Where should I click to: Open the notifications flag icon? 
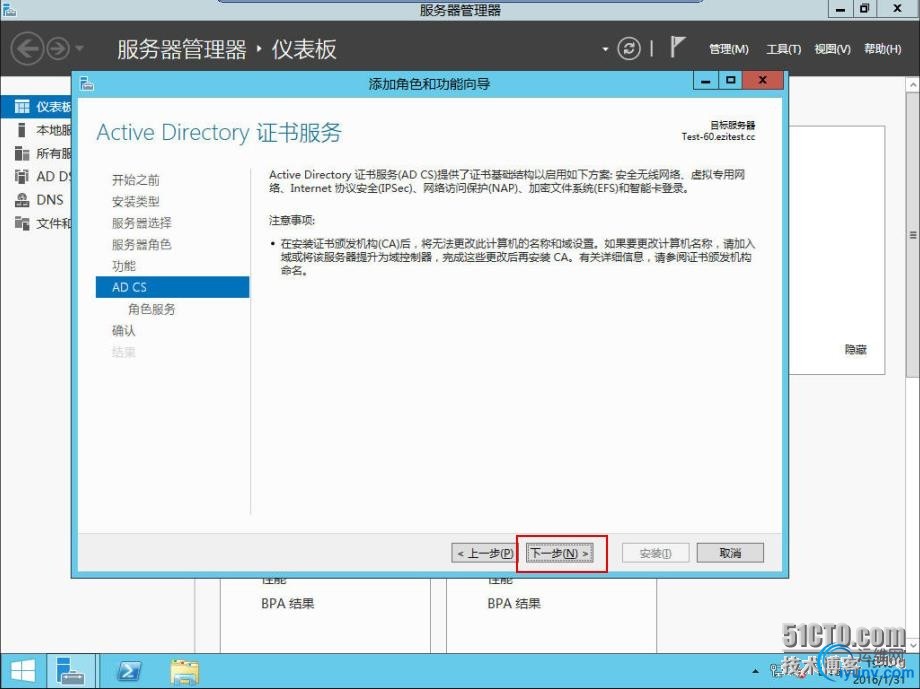(677, 47)
